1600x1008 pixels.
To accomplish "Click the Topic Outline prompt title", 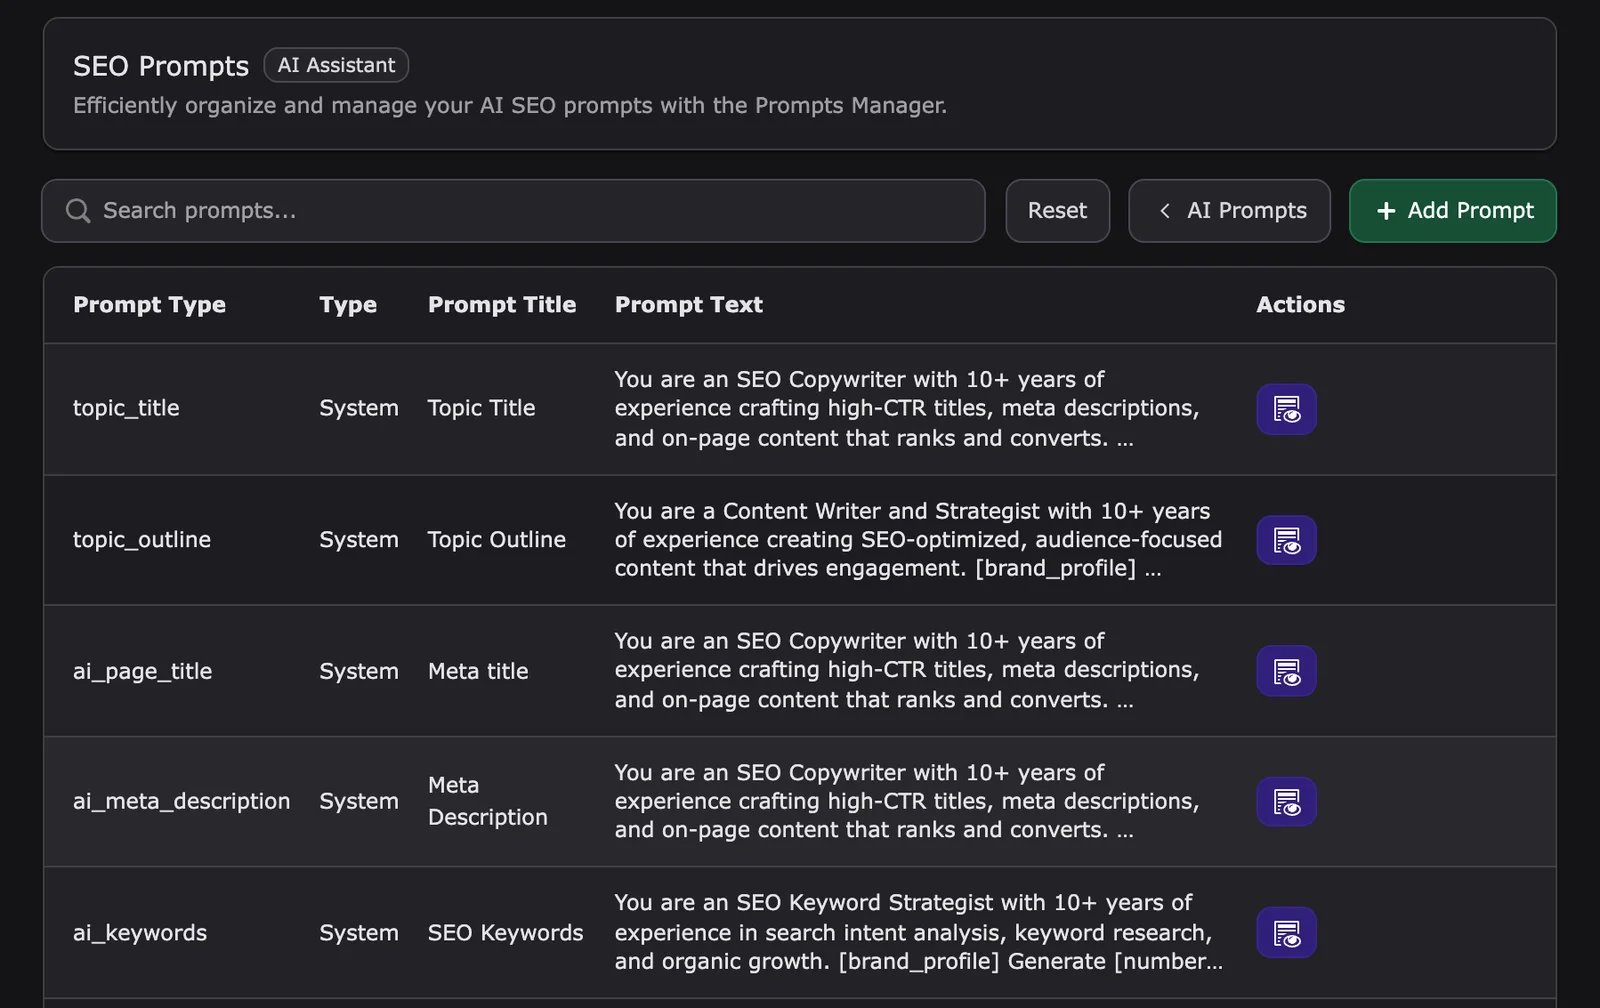I will click(x=496, y=540).
